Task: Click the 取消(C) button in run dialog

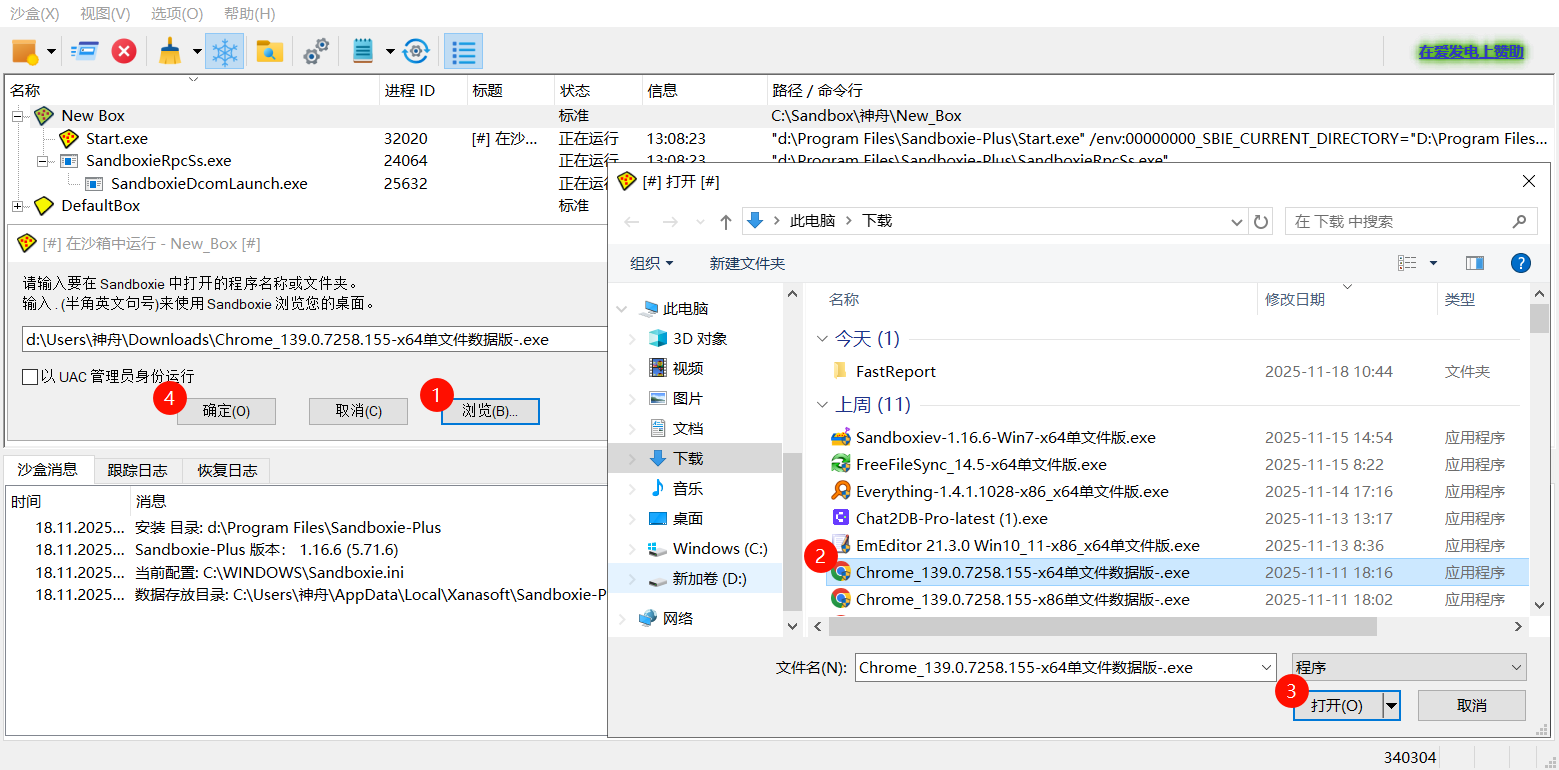Action: click(x=358, y=411)
